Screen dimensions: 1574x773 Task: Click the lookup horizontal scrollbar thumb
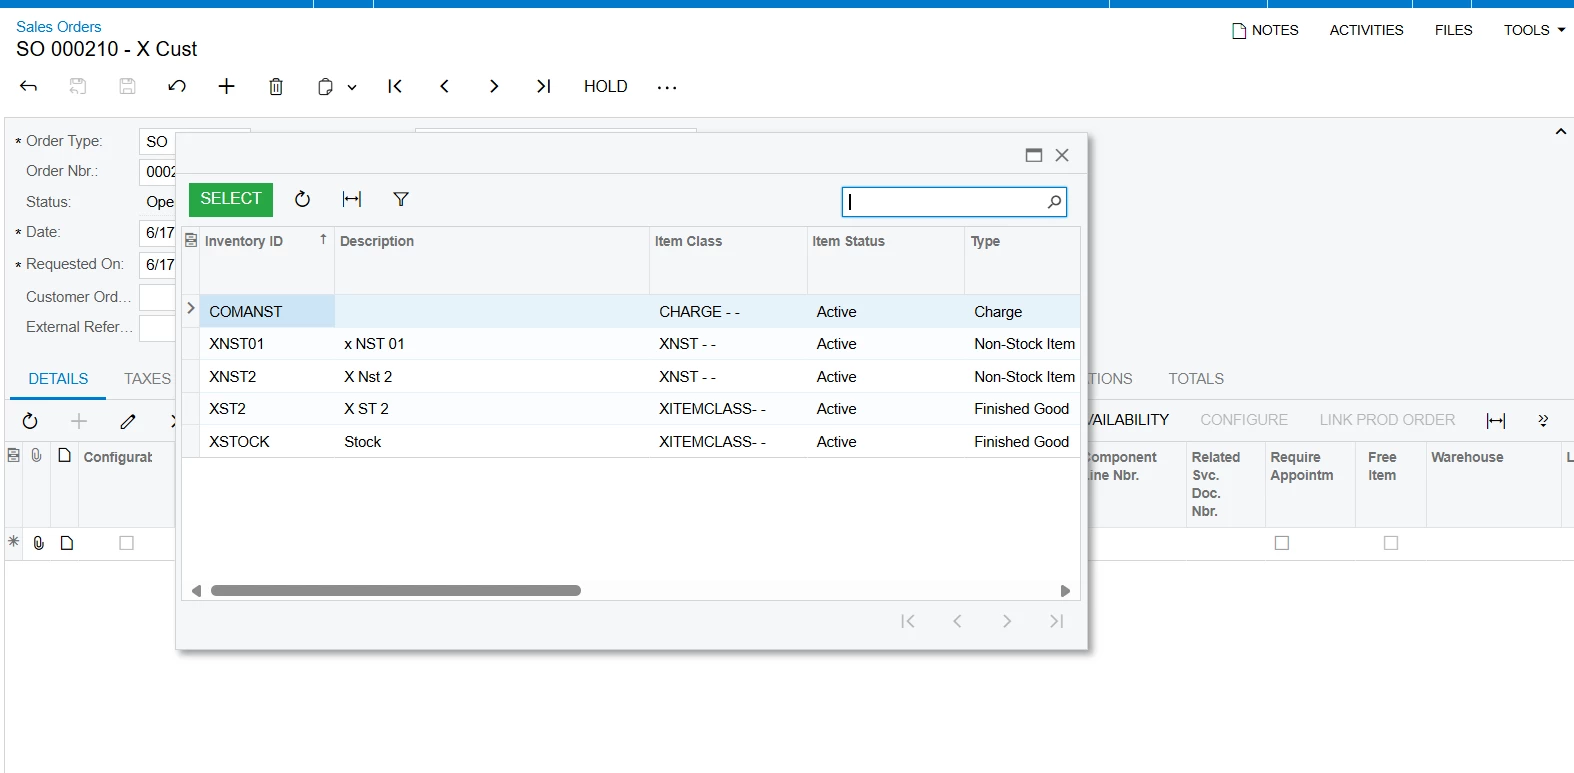(x=396, y=591)
